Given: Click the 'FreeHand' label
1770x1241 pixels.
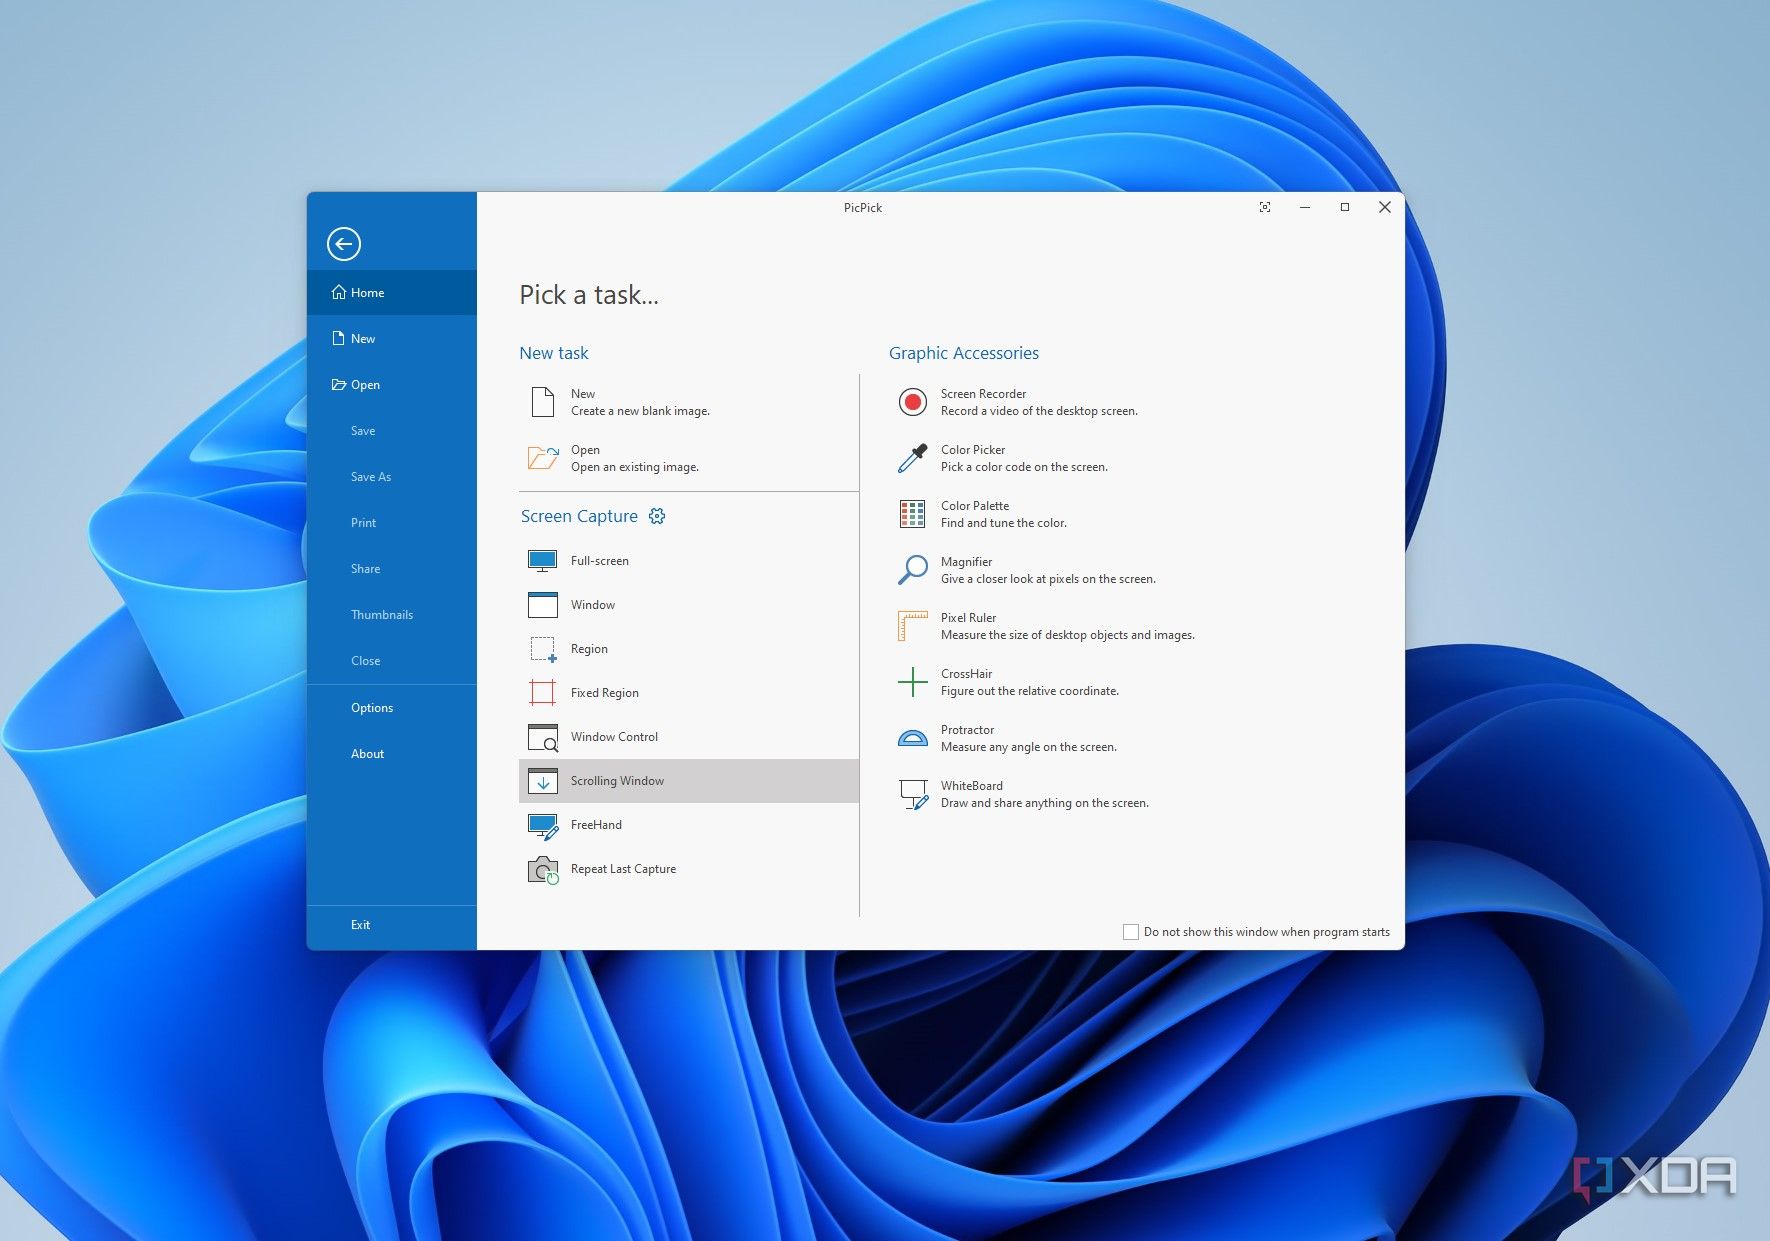Looking at the screenshot, I should click(596, 825).
